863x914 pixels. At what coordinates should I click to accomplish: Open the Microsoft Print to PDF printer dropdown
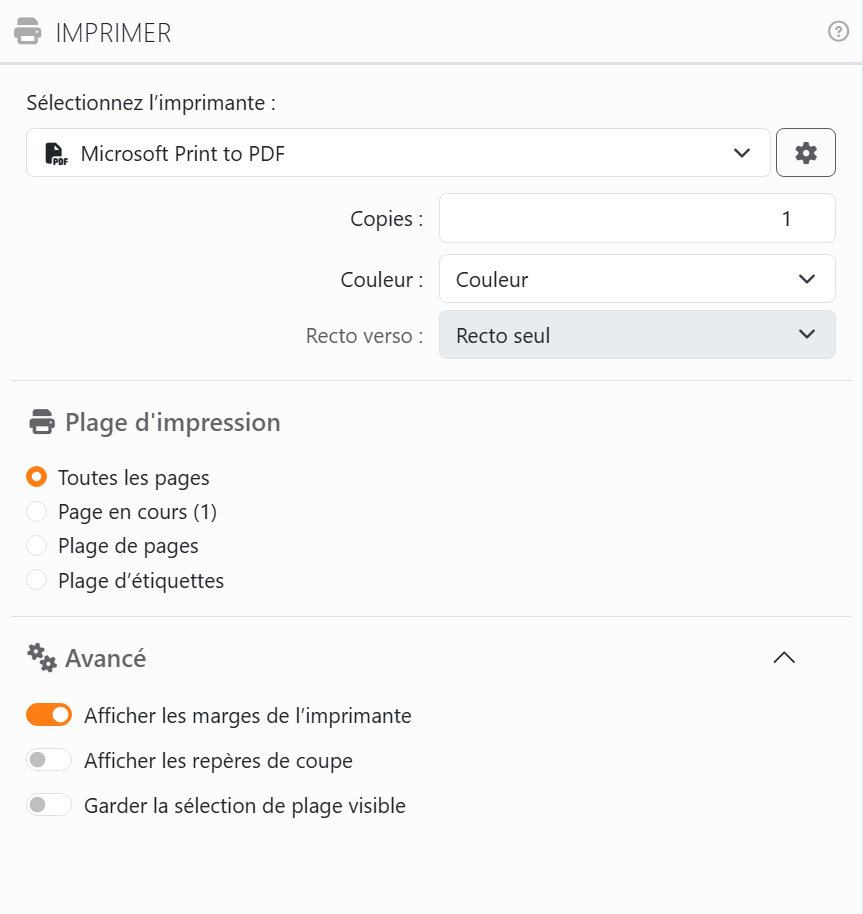[398, 153]
